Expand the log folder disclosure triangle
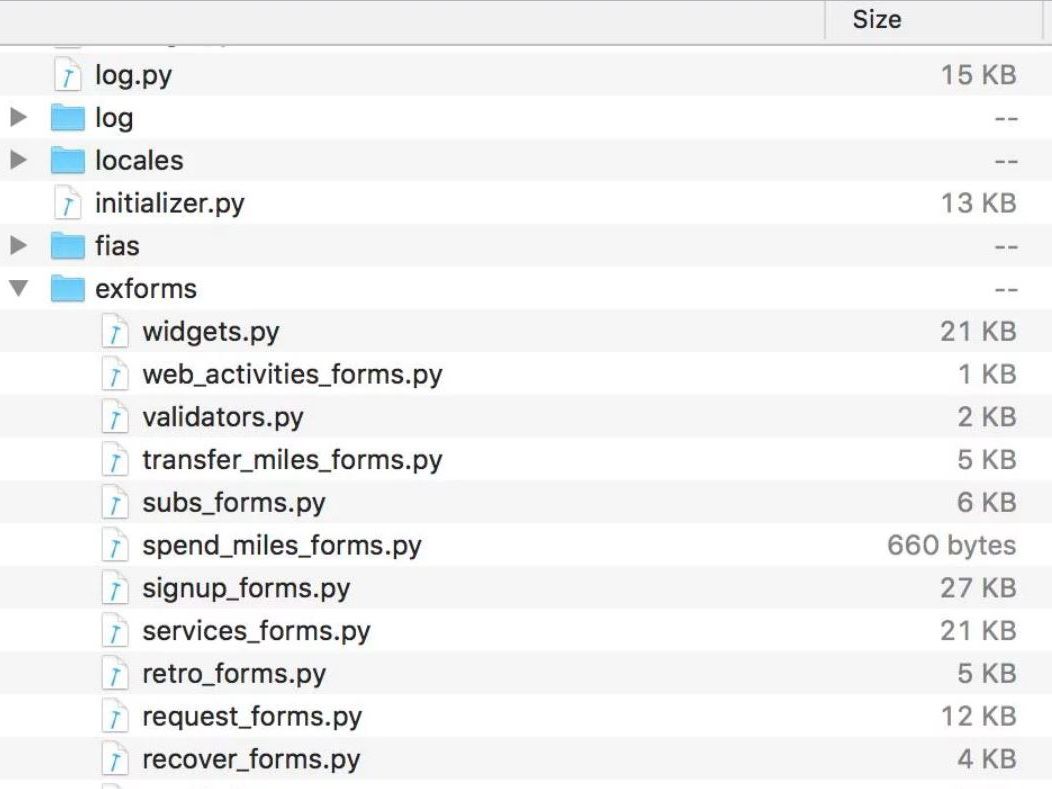Image resolution: width=1052 pixels, height=789 pixels. (17, 118)
